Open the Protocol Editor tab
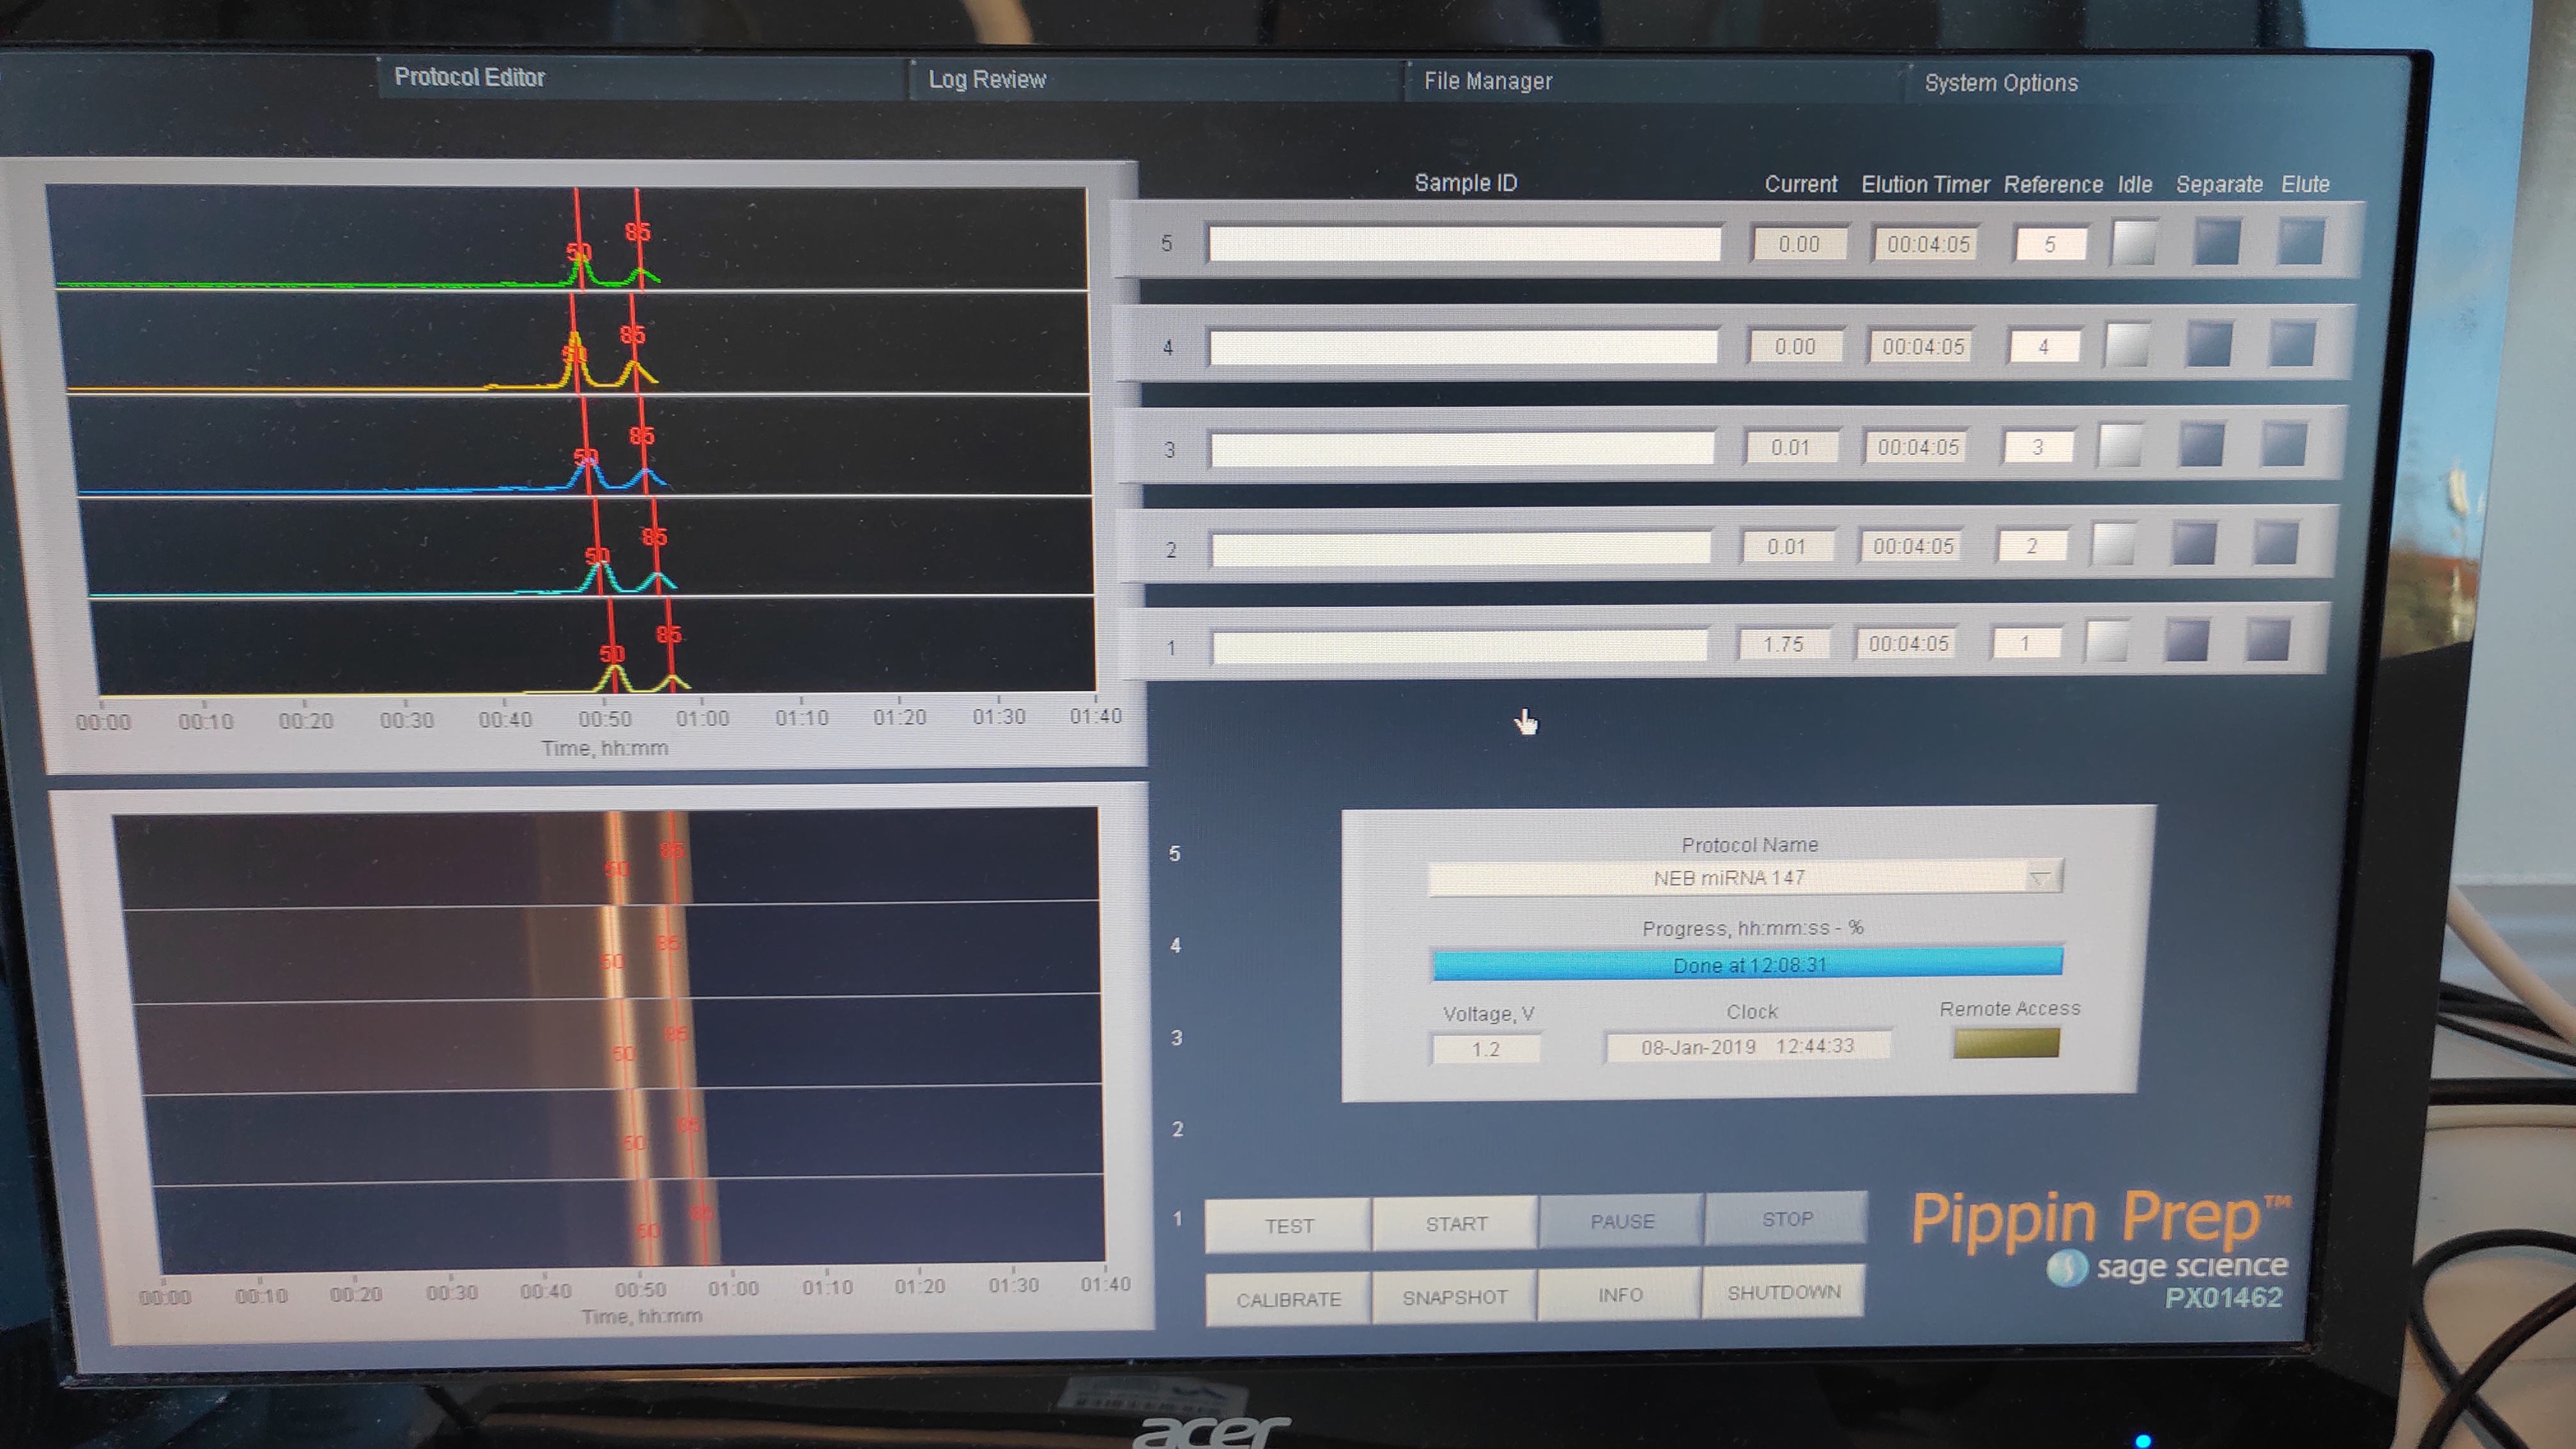The width and height of the screenshot is (2576, 1449). (468, 78)
